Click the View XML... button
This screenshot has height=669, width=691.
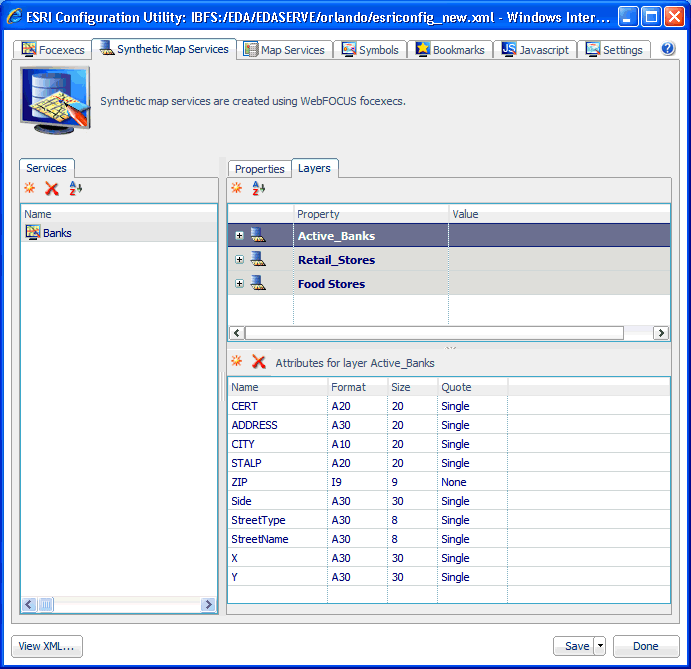tap(47, 646)
